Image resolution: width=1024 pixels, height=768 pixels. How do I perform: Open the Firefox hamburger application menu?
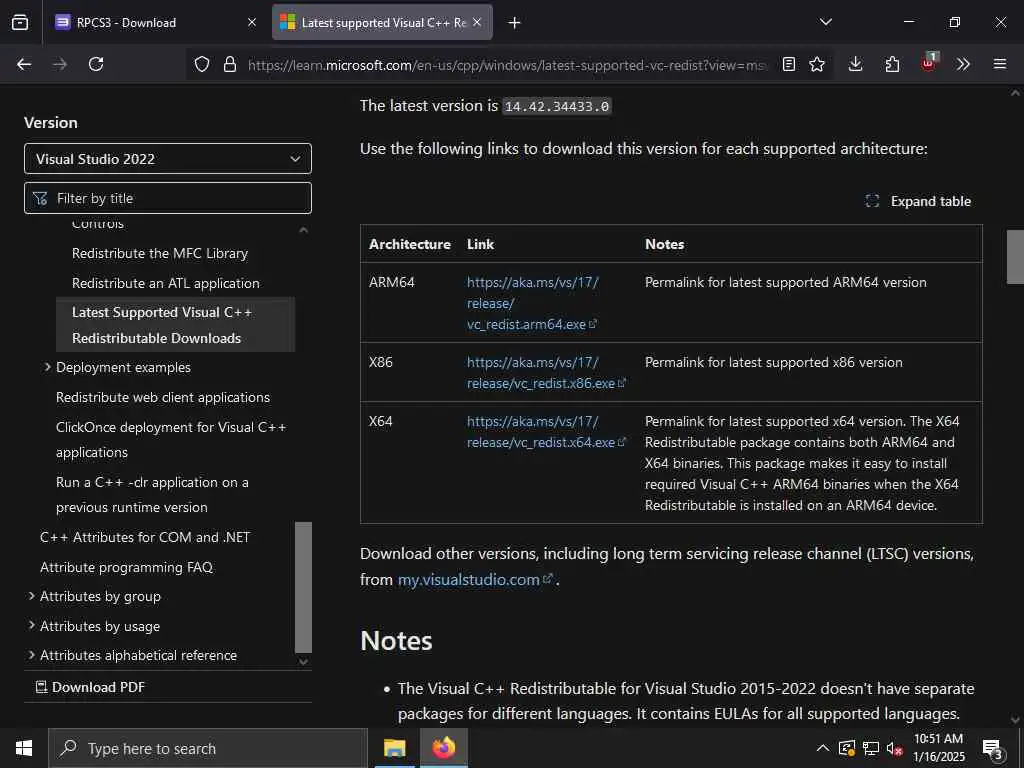tap(1000, 64)
